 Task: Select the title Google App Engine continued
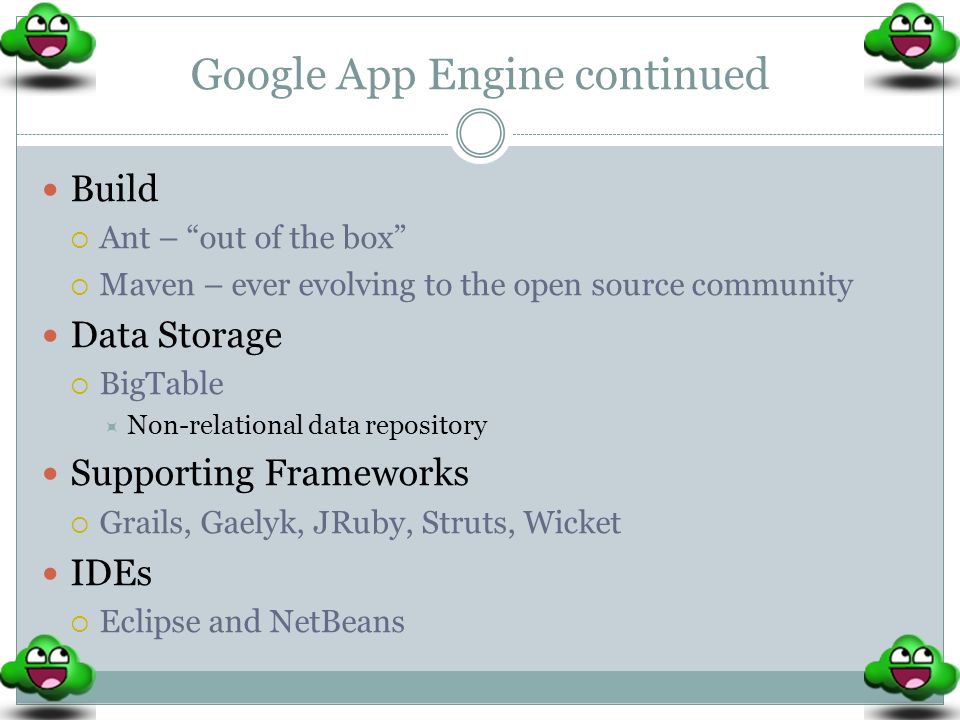click(x=479, y=75)
